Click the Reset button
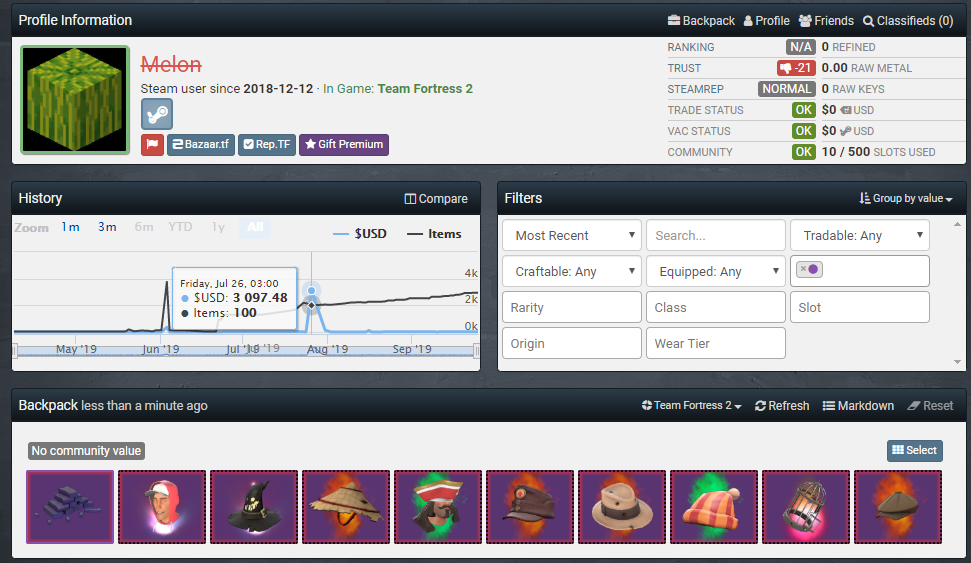The image size is (971, 563). (930, 406)
